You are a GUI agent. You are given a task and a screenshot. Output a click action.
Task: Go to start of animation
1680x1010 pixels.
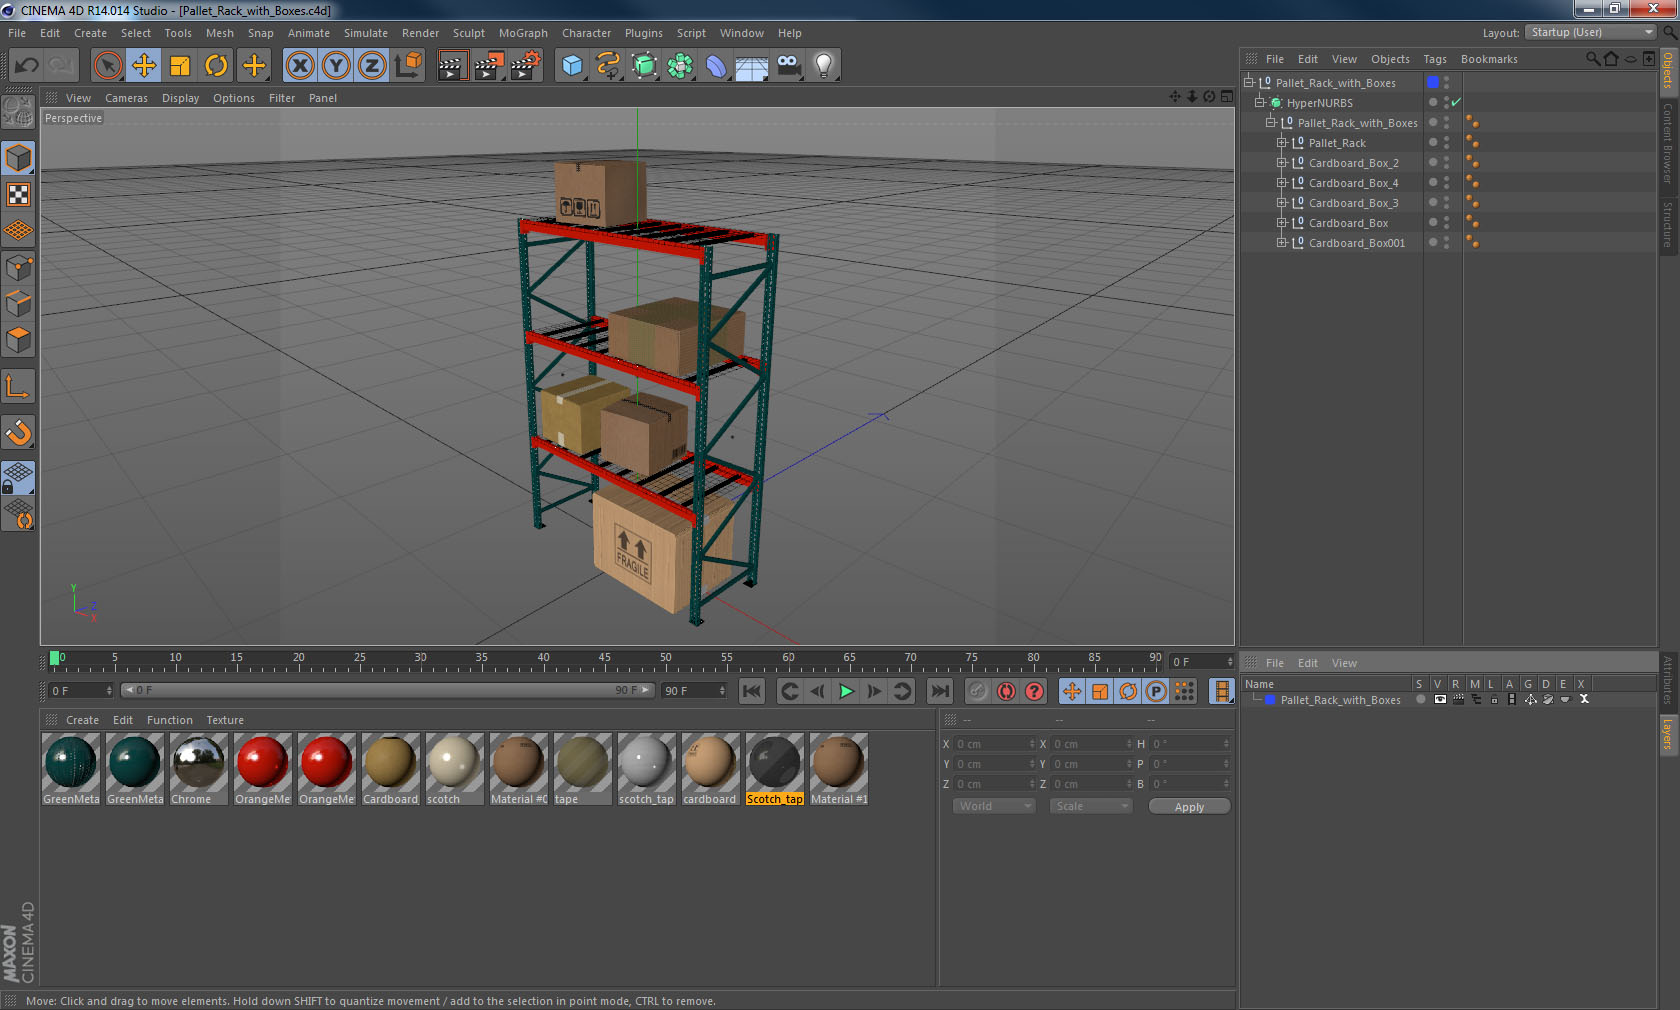(x=752, y=691)
